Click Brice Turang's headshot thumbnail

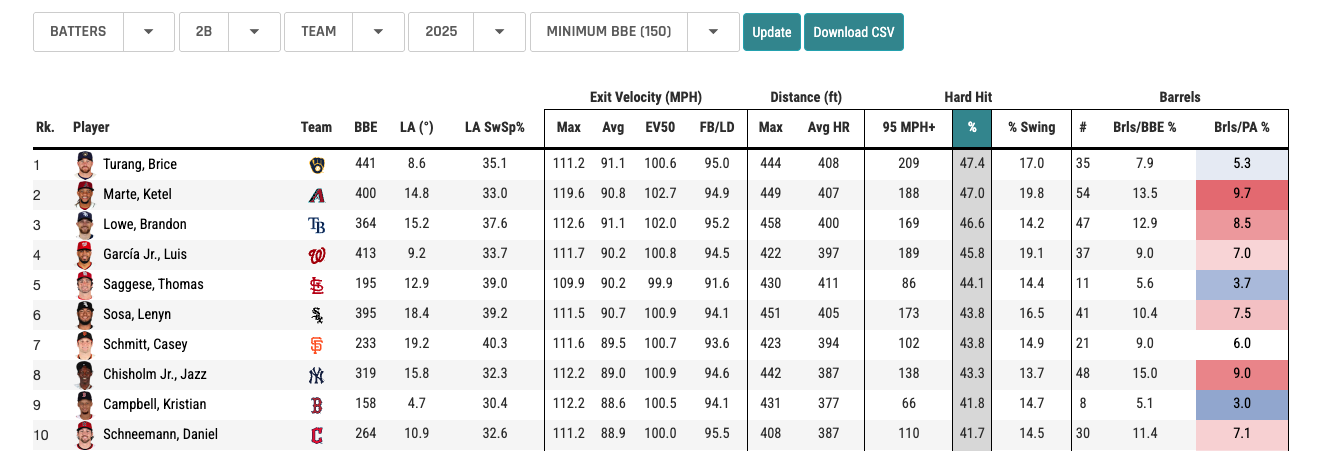pyautogui.click(x=86, y=164)
